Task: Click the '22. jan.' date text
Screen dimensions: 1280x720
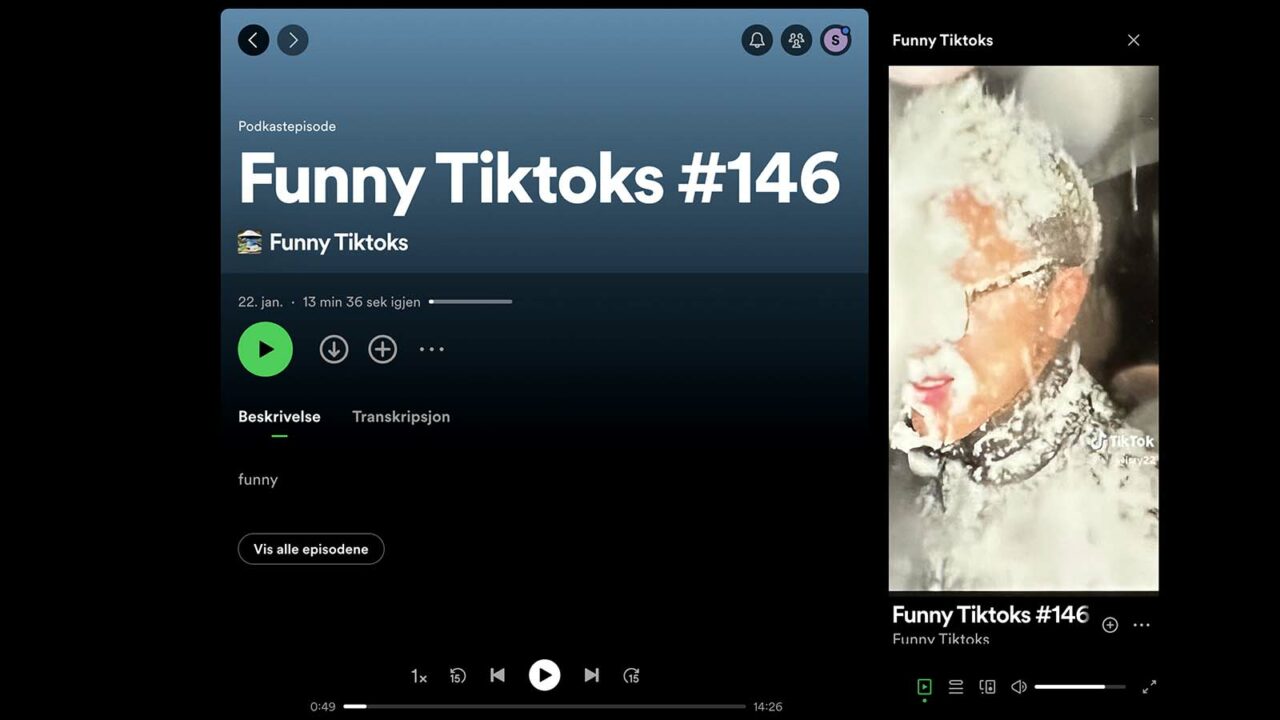Action: coord(260,302)
